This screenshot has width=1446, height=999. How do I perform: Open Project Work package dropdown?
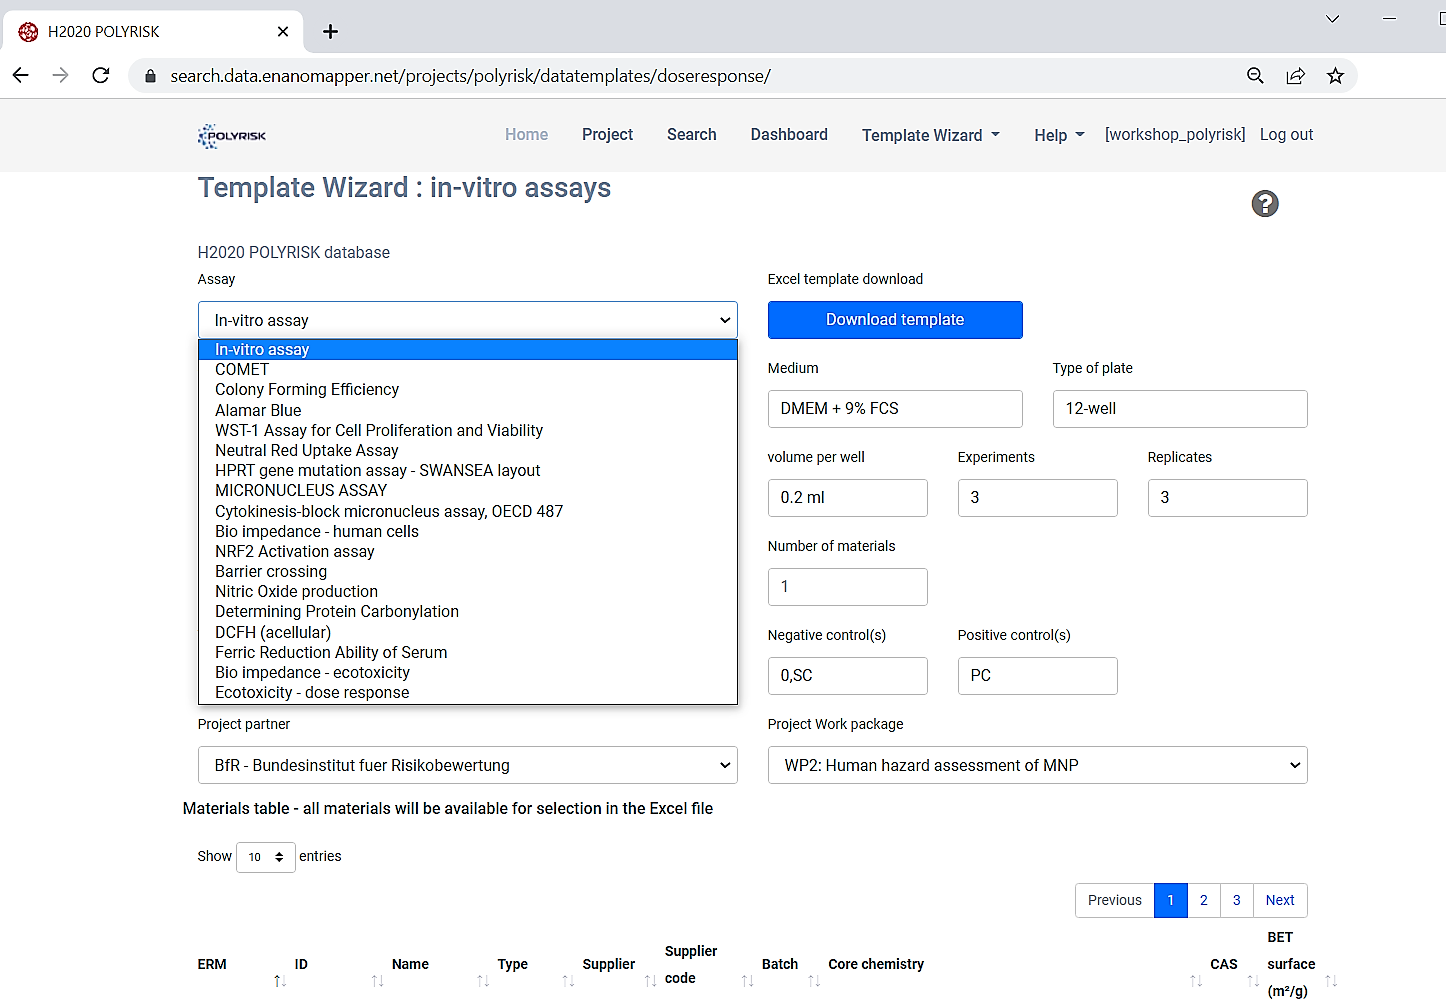point(1037,765)
